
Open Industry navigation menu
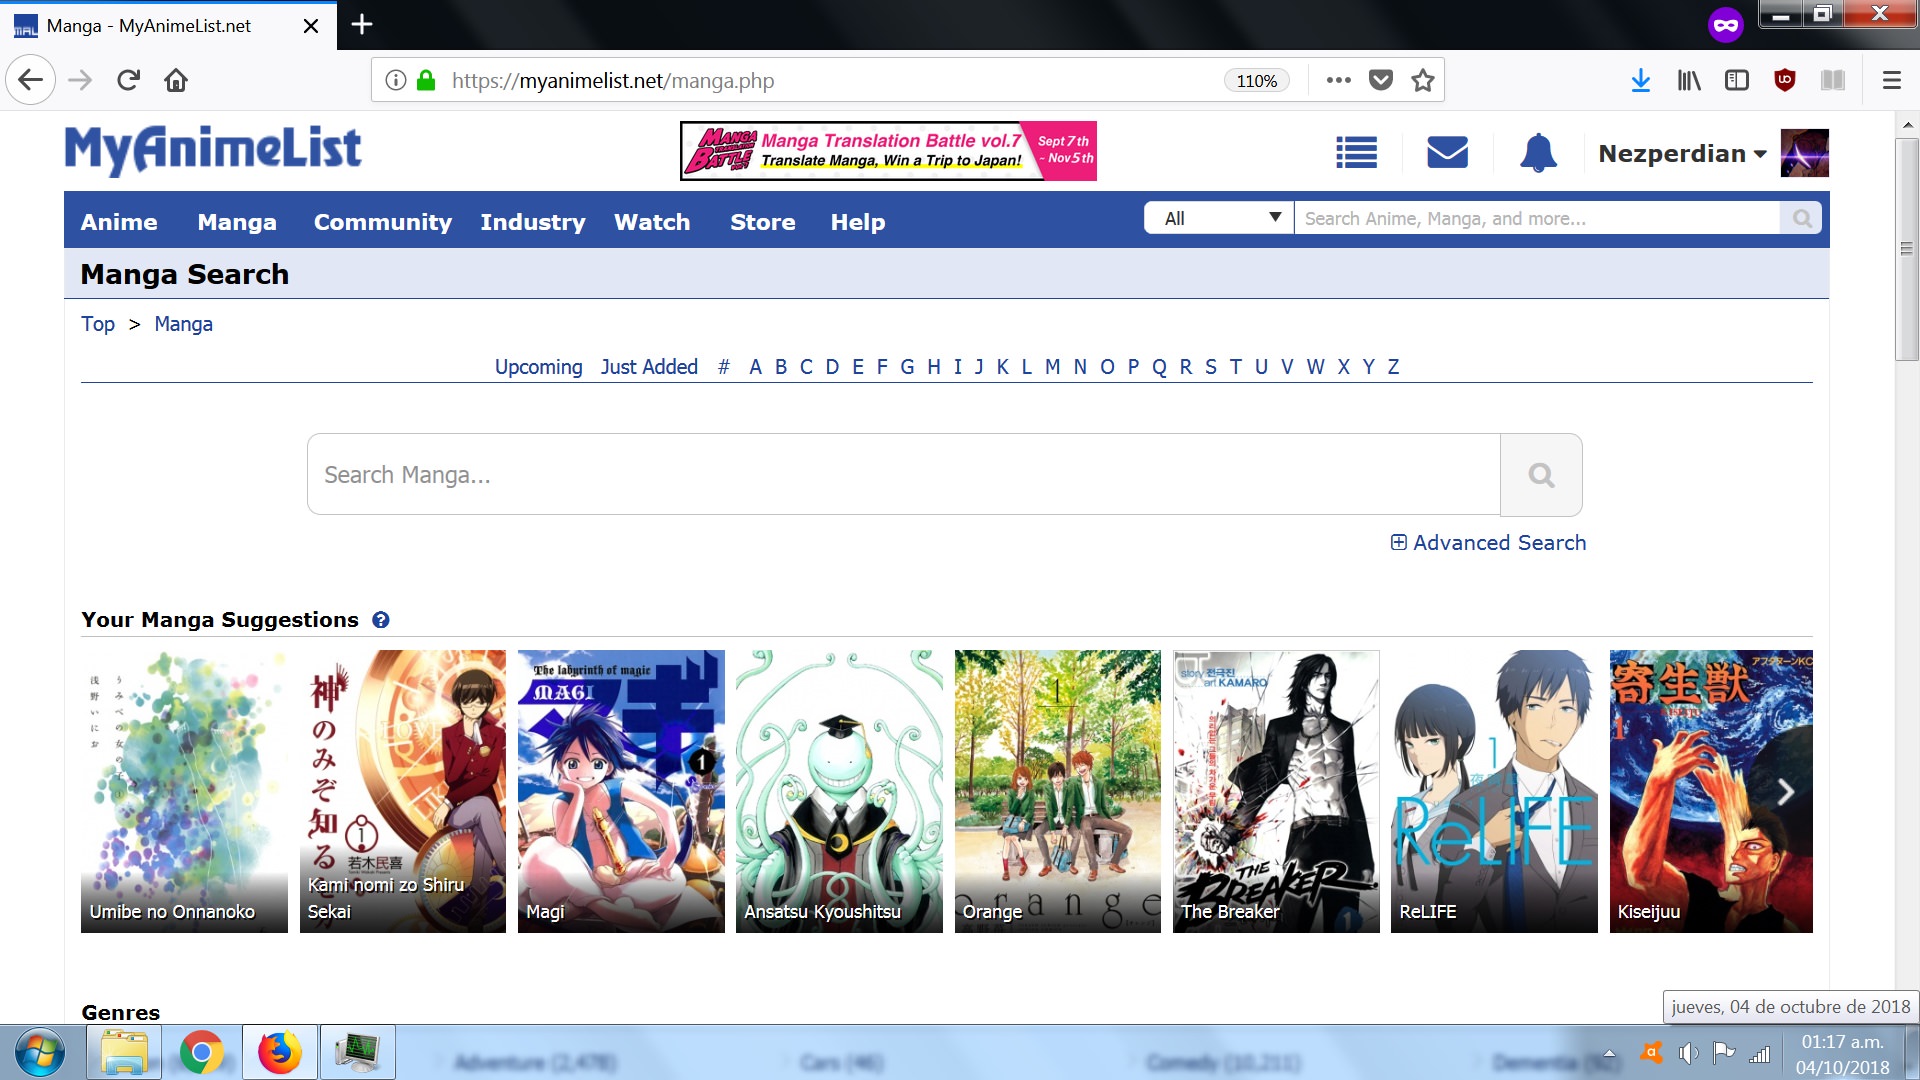tap(533, 222)
